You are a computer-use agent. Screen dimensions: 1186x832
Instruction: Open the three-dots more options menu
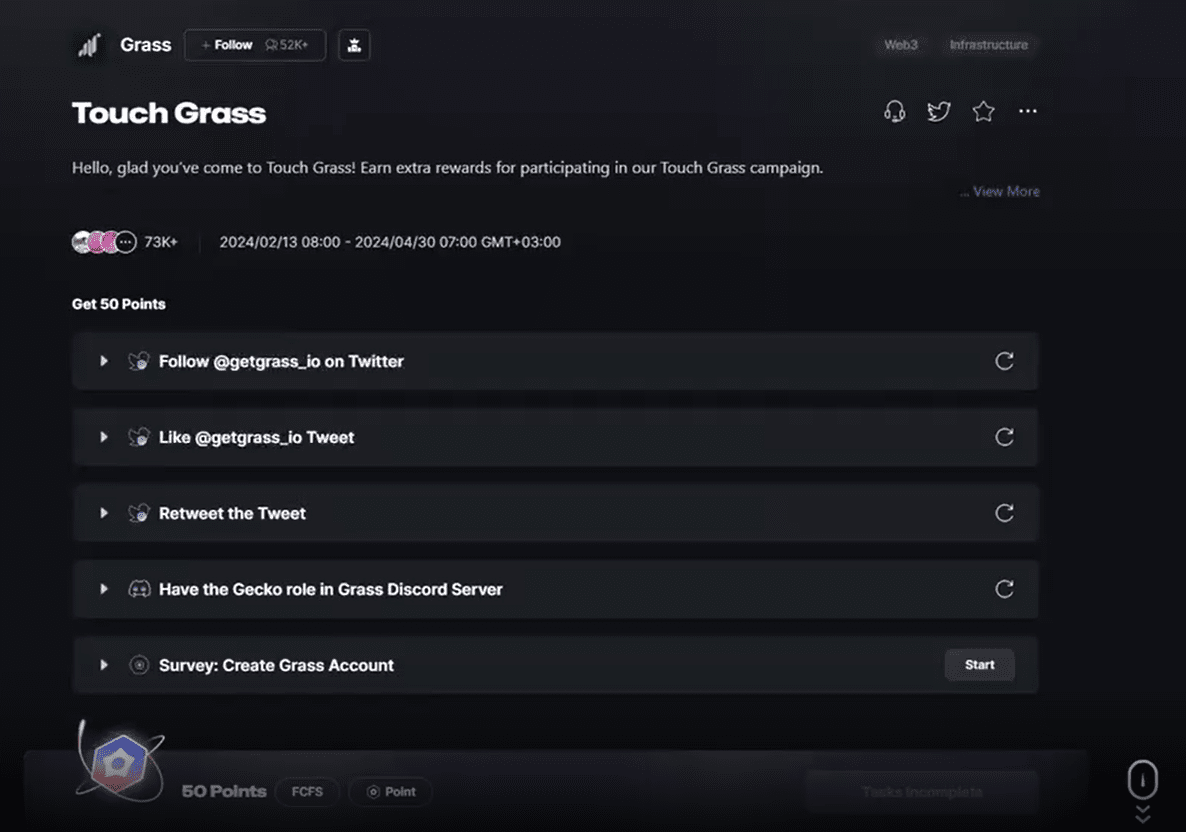point(1028,111)
